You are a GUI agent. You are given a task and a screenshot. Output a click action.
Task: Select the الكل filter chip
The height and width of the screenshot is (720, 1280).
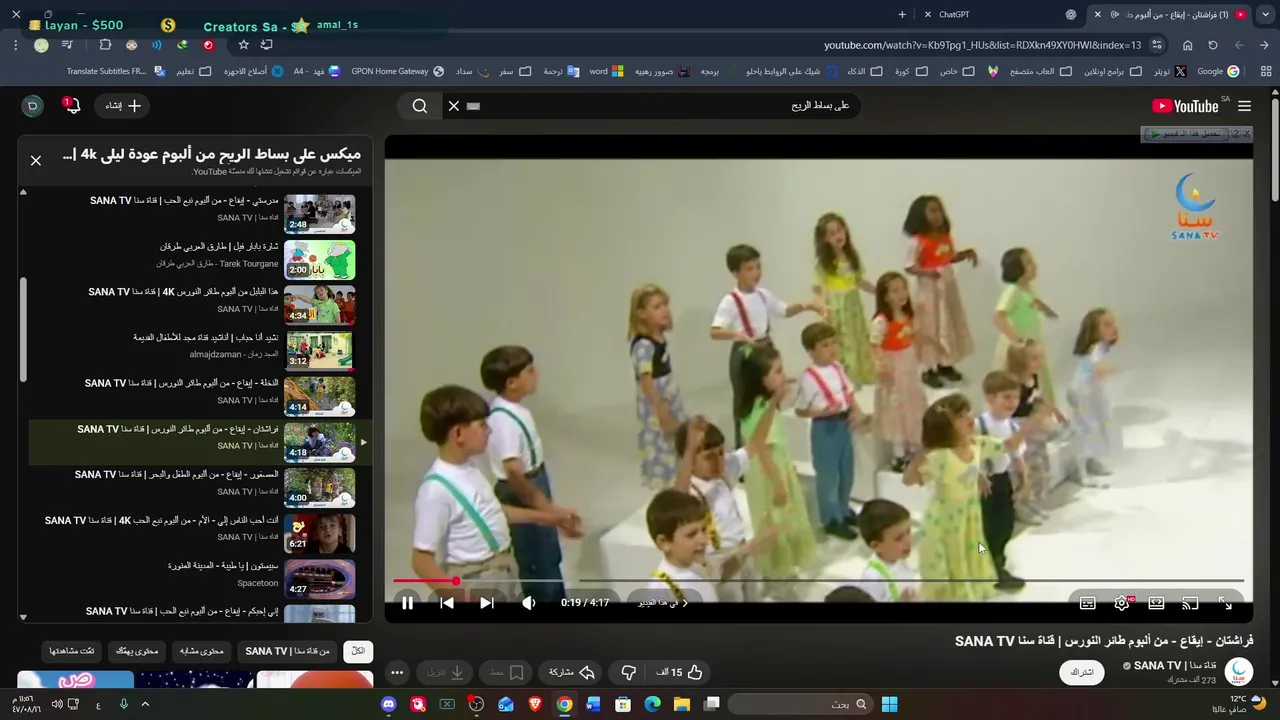point(358,651)
